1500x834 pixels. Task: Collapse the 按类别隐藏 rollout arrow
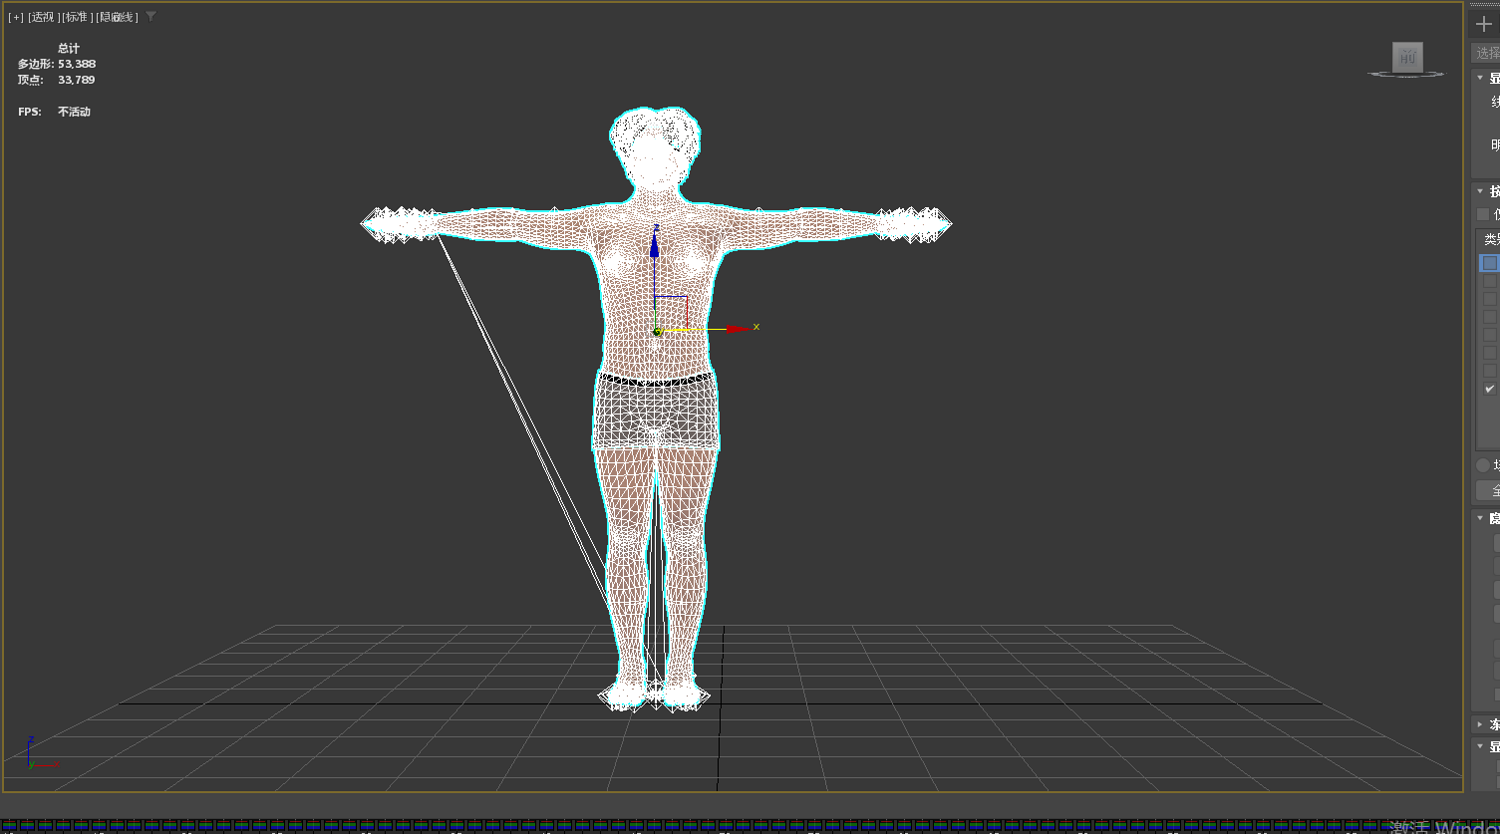1481,191
